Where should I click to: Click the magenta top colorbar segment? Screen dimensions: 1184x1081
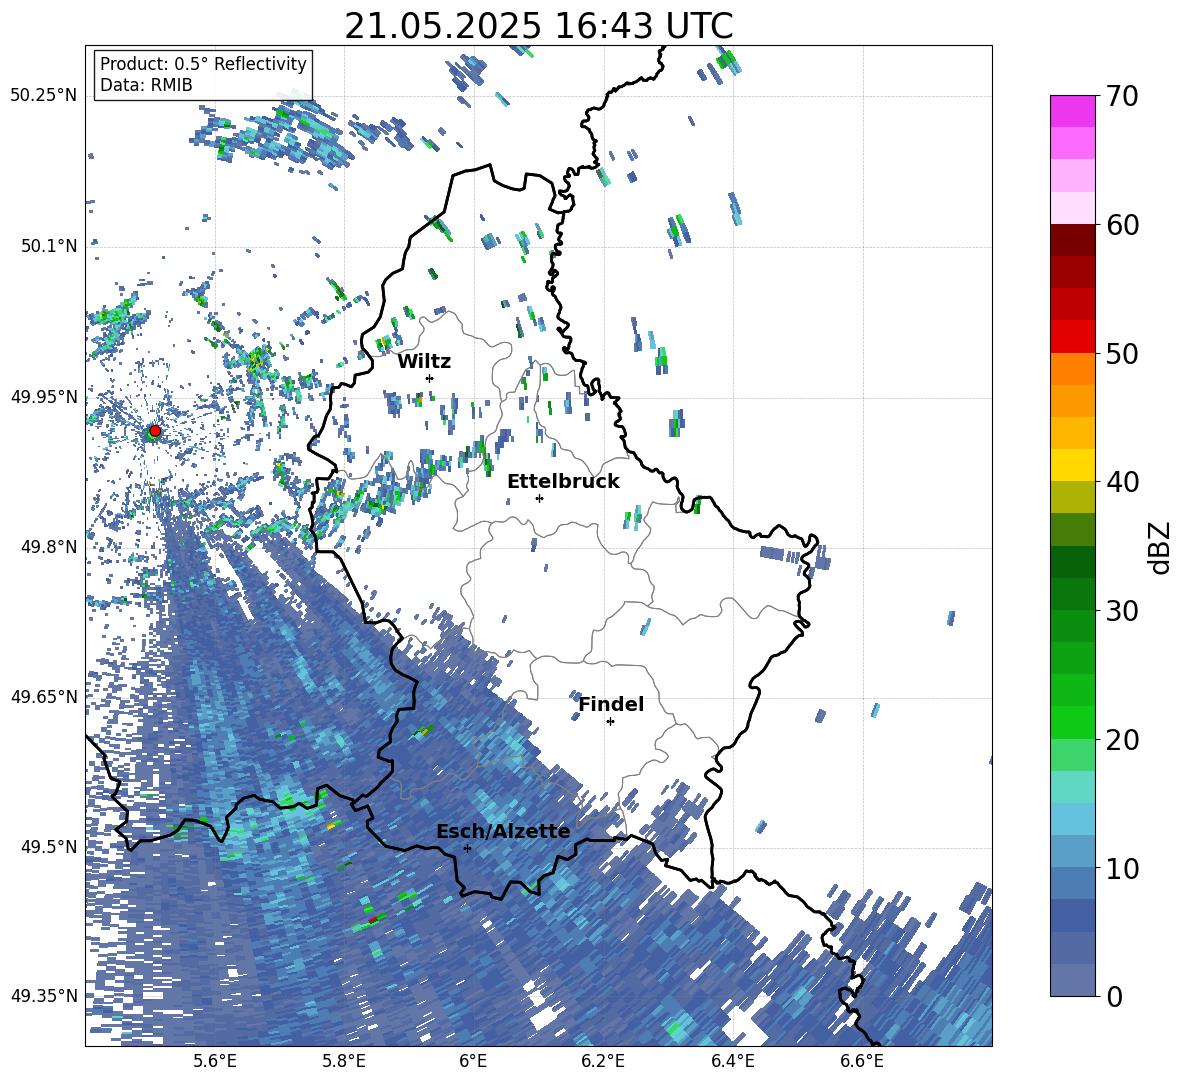coord(1072,111)
